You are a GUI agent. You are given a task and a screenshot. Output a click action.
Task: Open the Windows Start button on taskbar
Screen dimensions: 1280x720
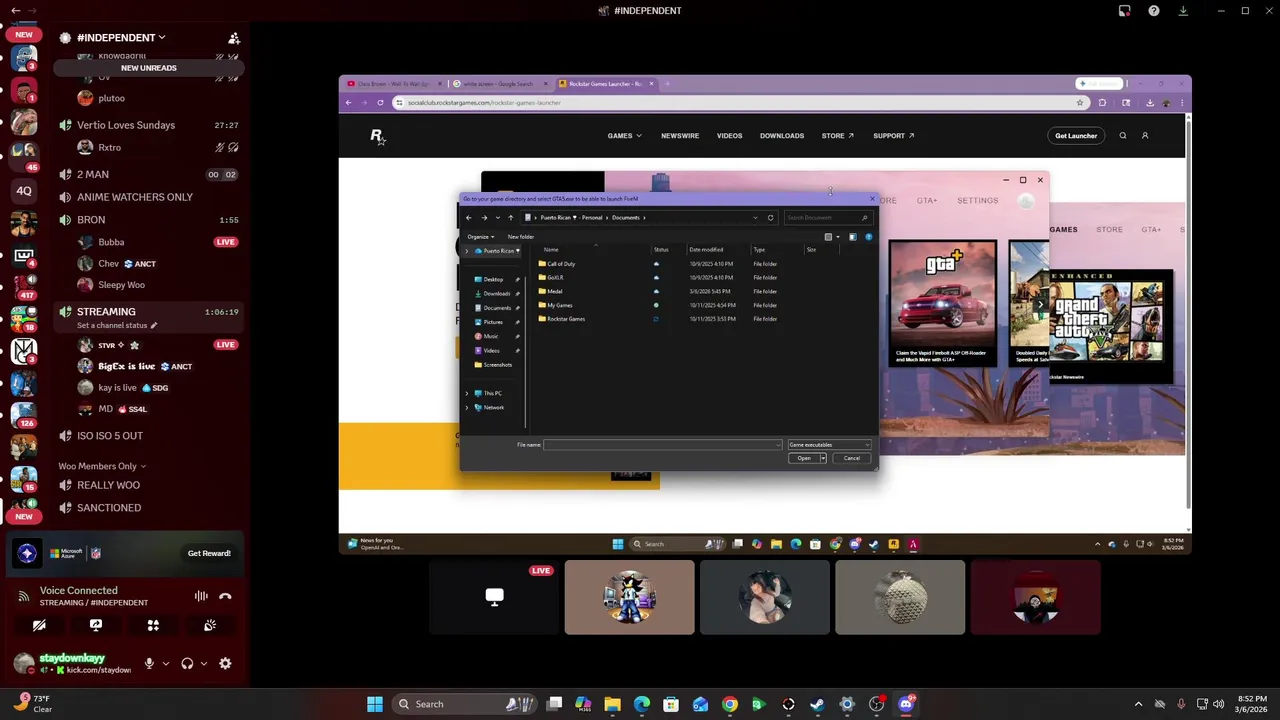(375, 704)
